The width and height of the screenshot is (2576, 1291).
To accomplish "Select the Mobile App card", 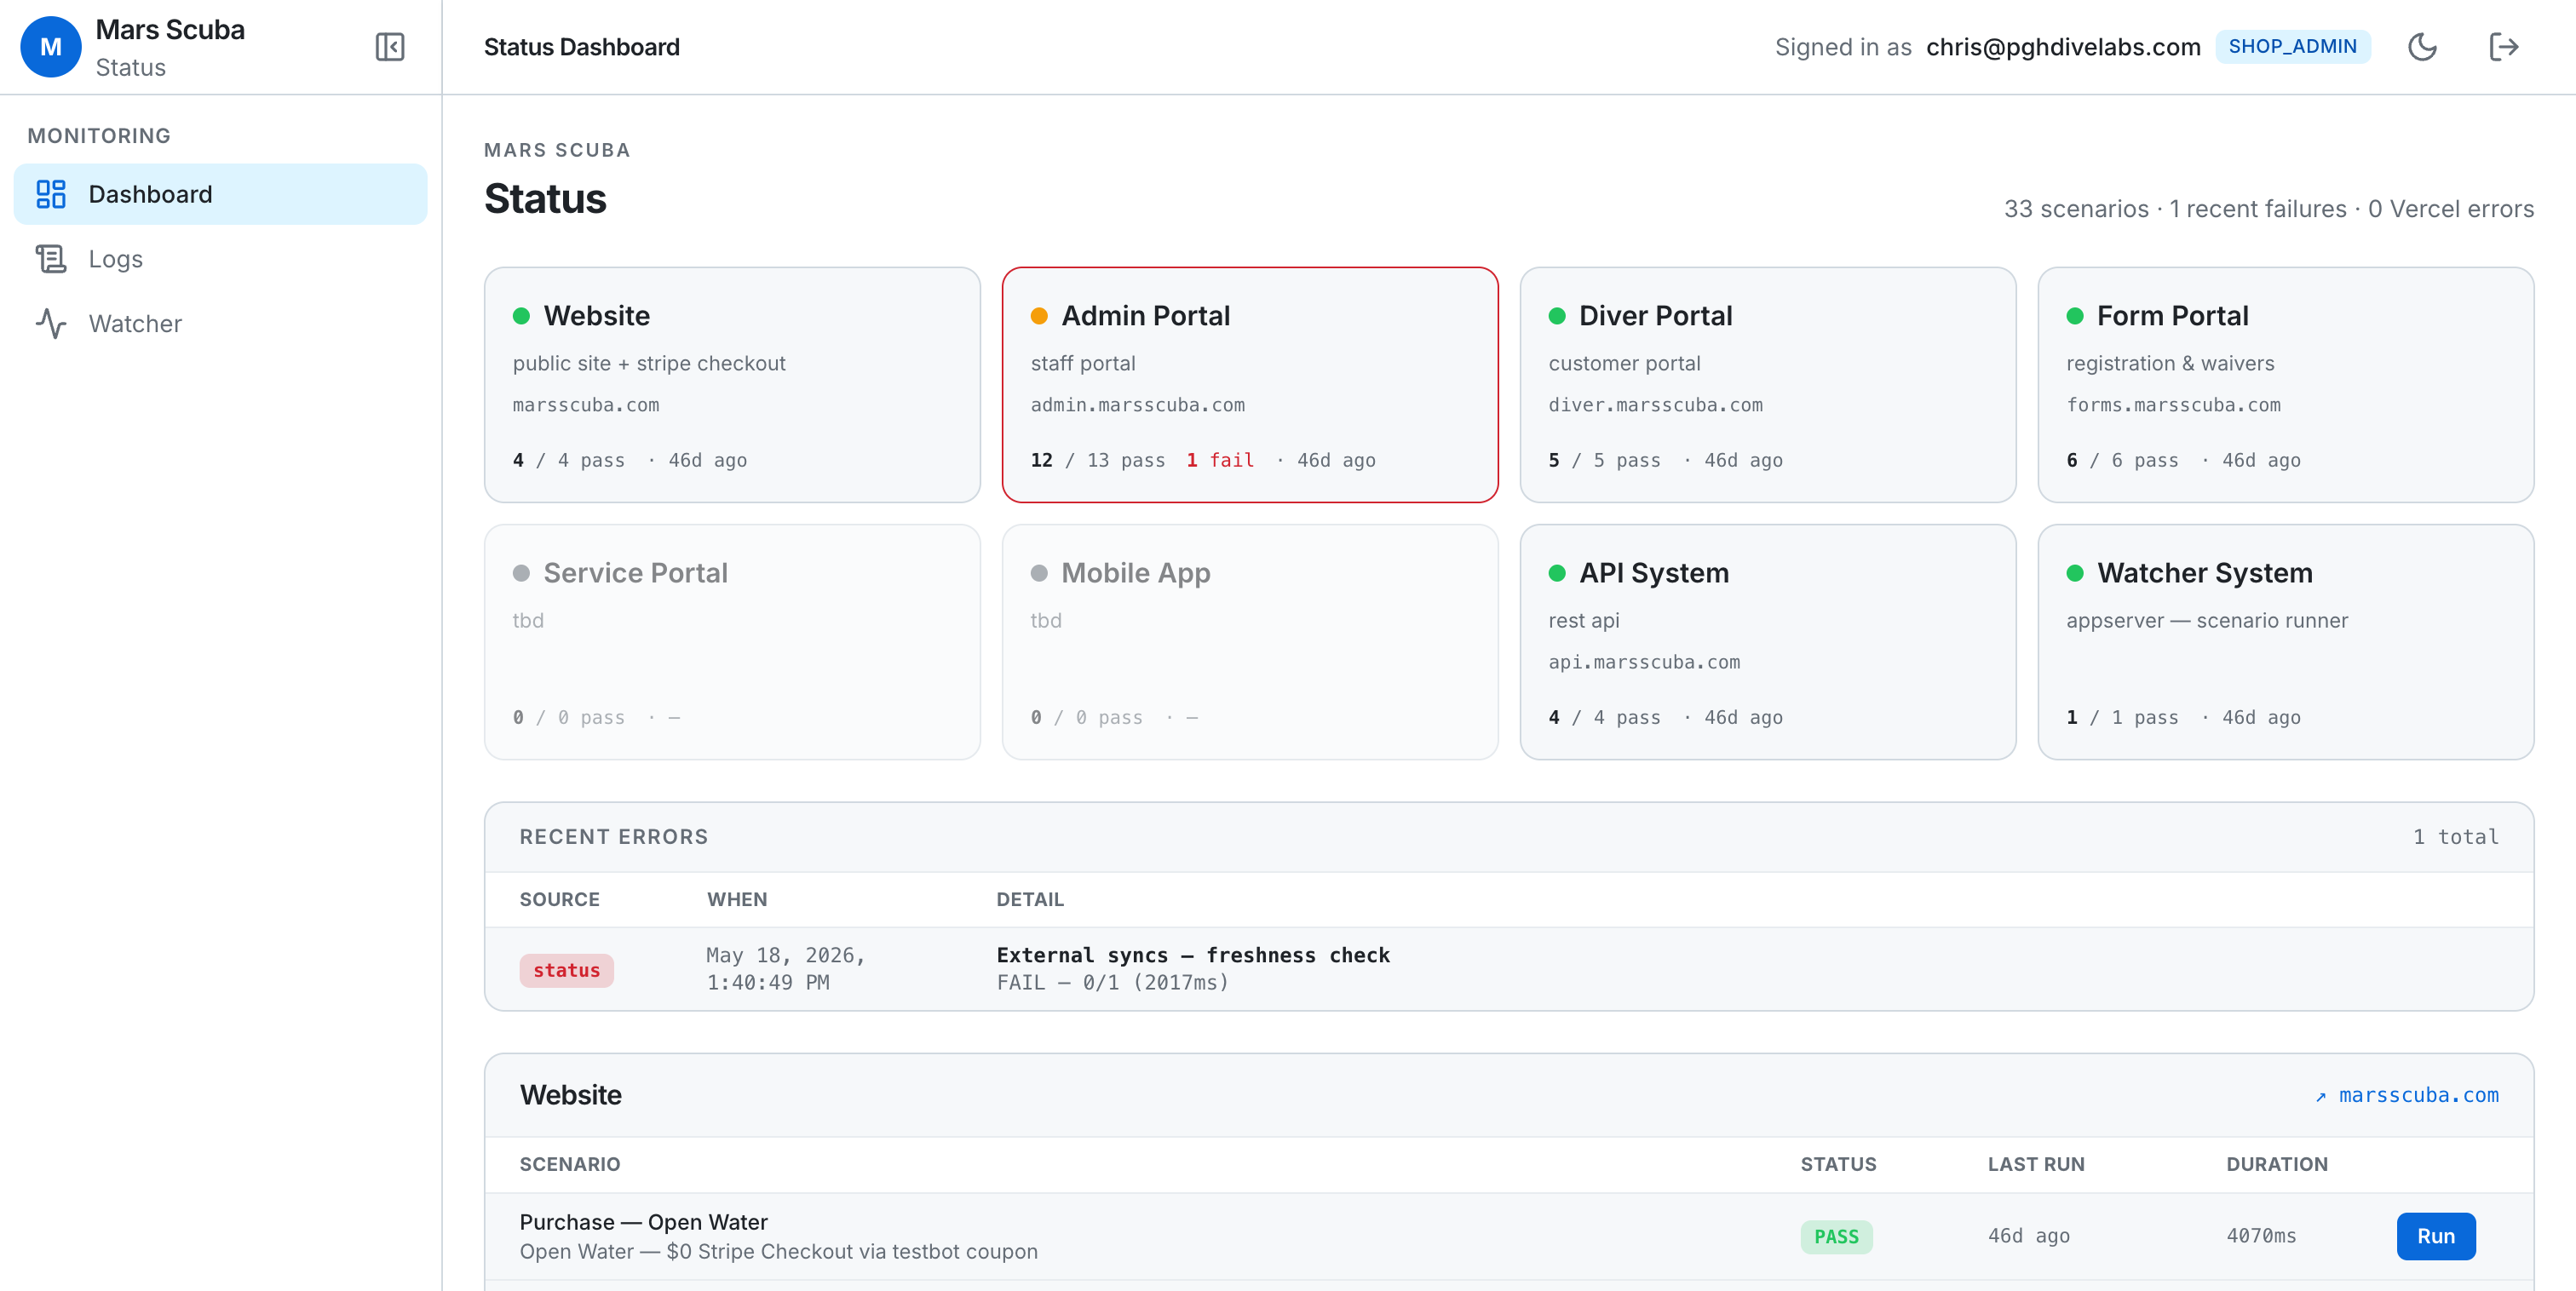I will point(1250,642).
